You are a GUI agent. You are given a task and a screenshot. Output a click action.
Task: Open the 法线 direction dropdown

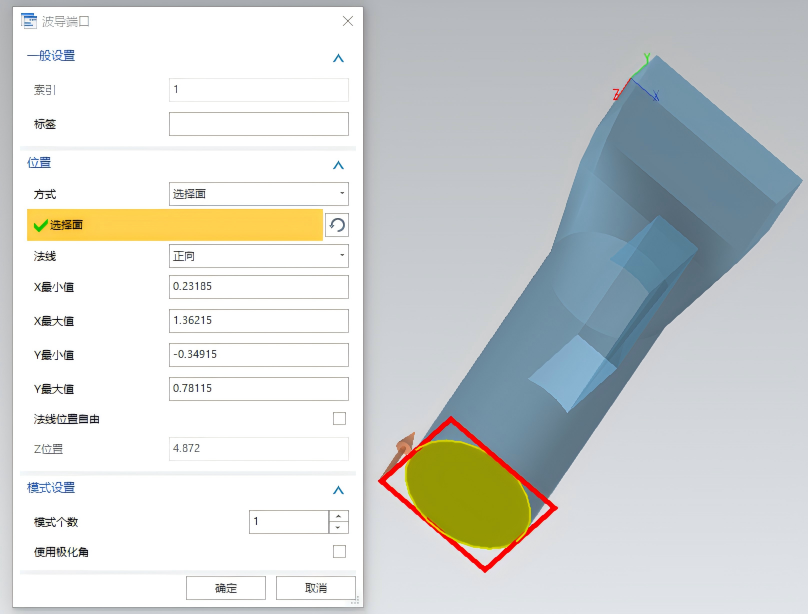pos(258,256)
